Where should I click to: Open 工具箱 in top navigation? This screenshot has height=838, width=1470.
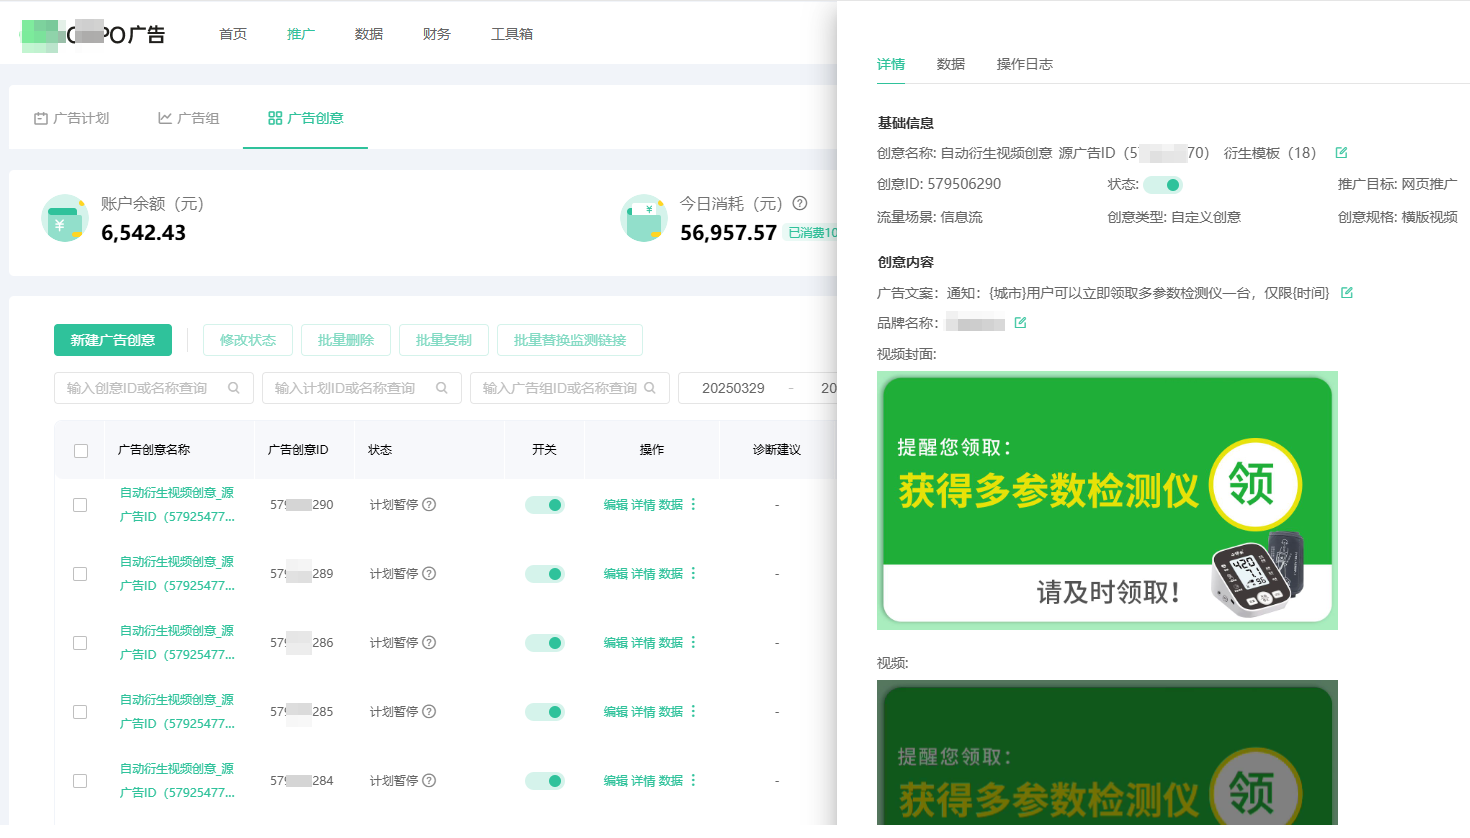(512, 34)
